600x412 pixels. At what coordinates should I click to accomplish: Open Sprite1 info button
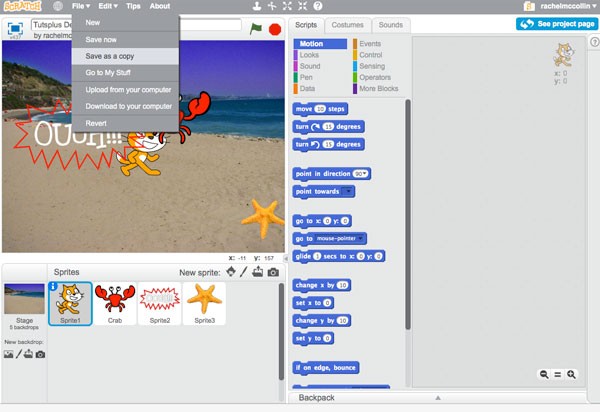pyautogui.click(x=53, y=287)
